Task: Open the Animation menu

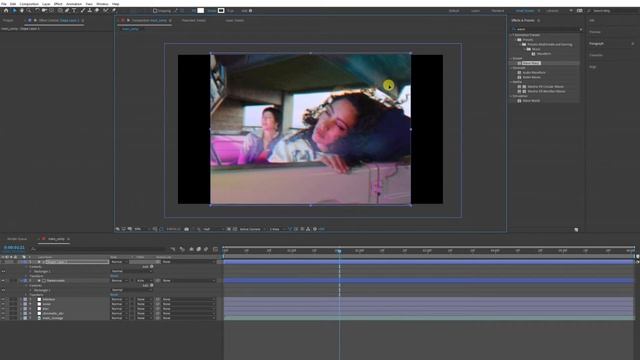Action: [74, 4]
